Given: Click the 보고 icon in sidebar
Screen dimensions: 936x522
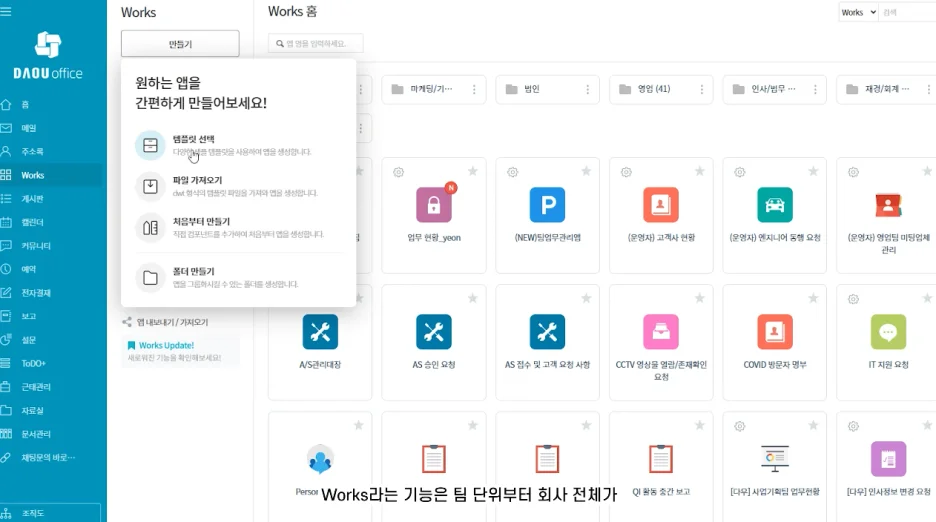Looking at the screenshot, I should (x=6, y=316).
